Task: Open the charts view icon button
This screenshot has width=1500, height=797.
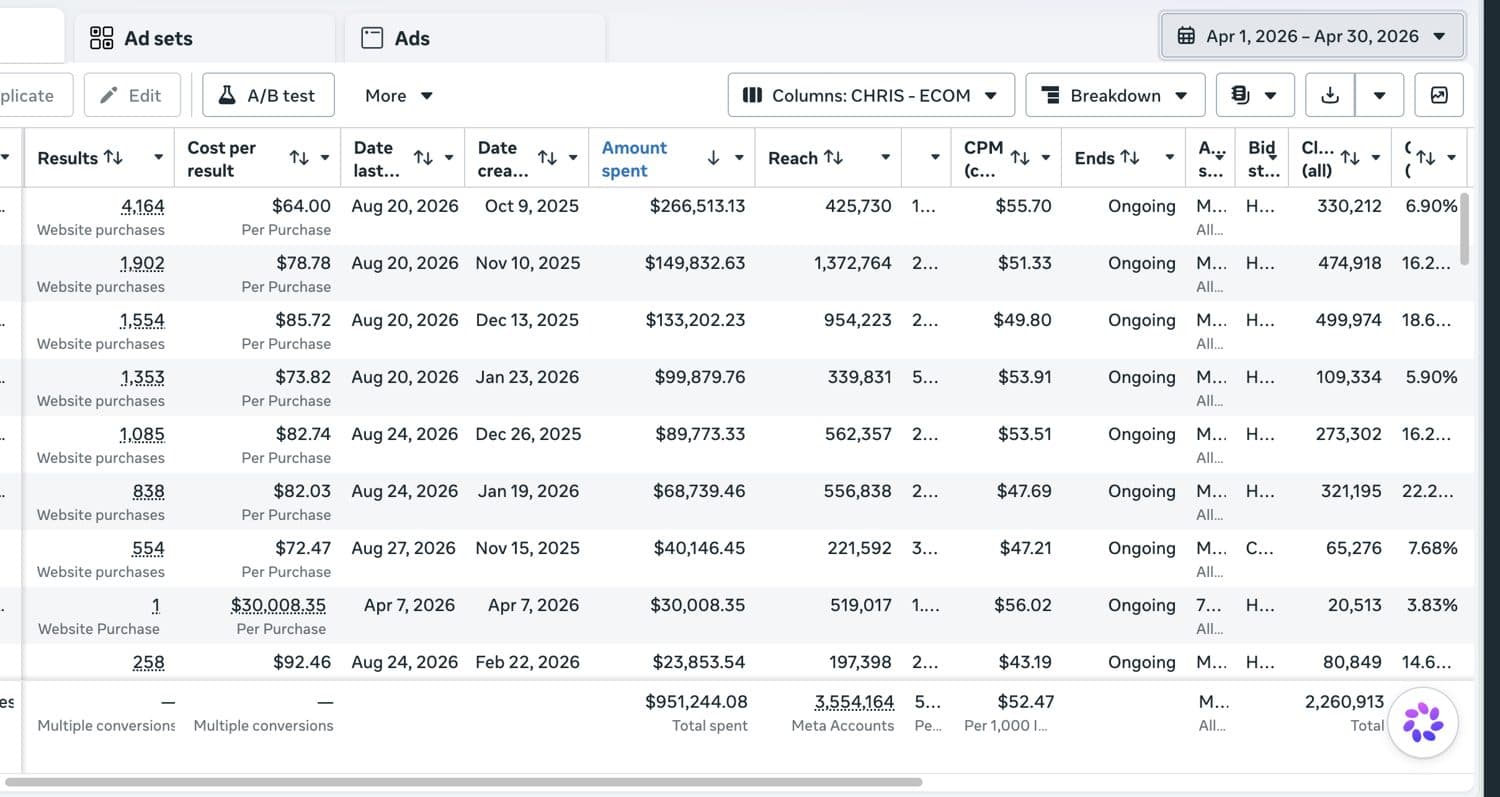Action: coord(1439,95)
